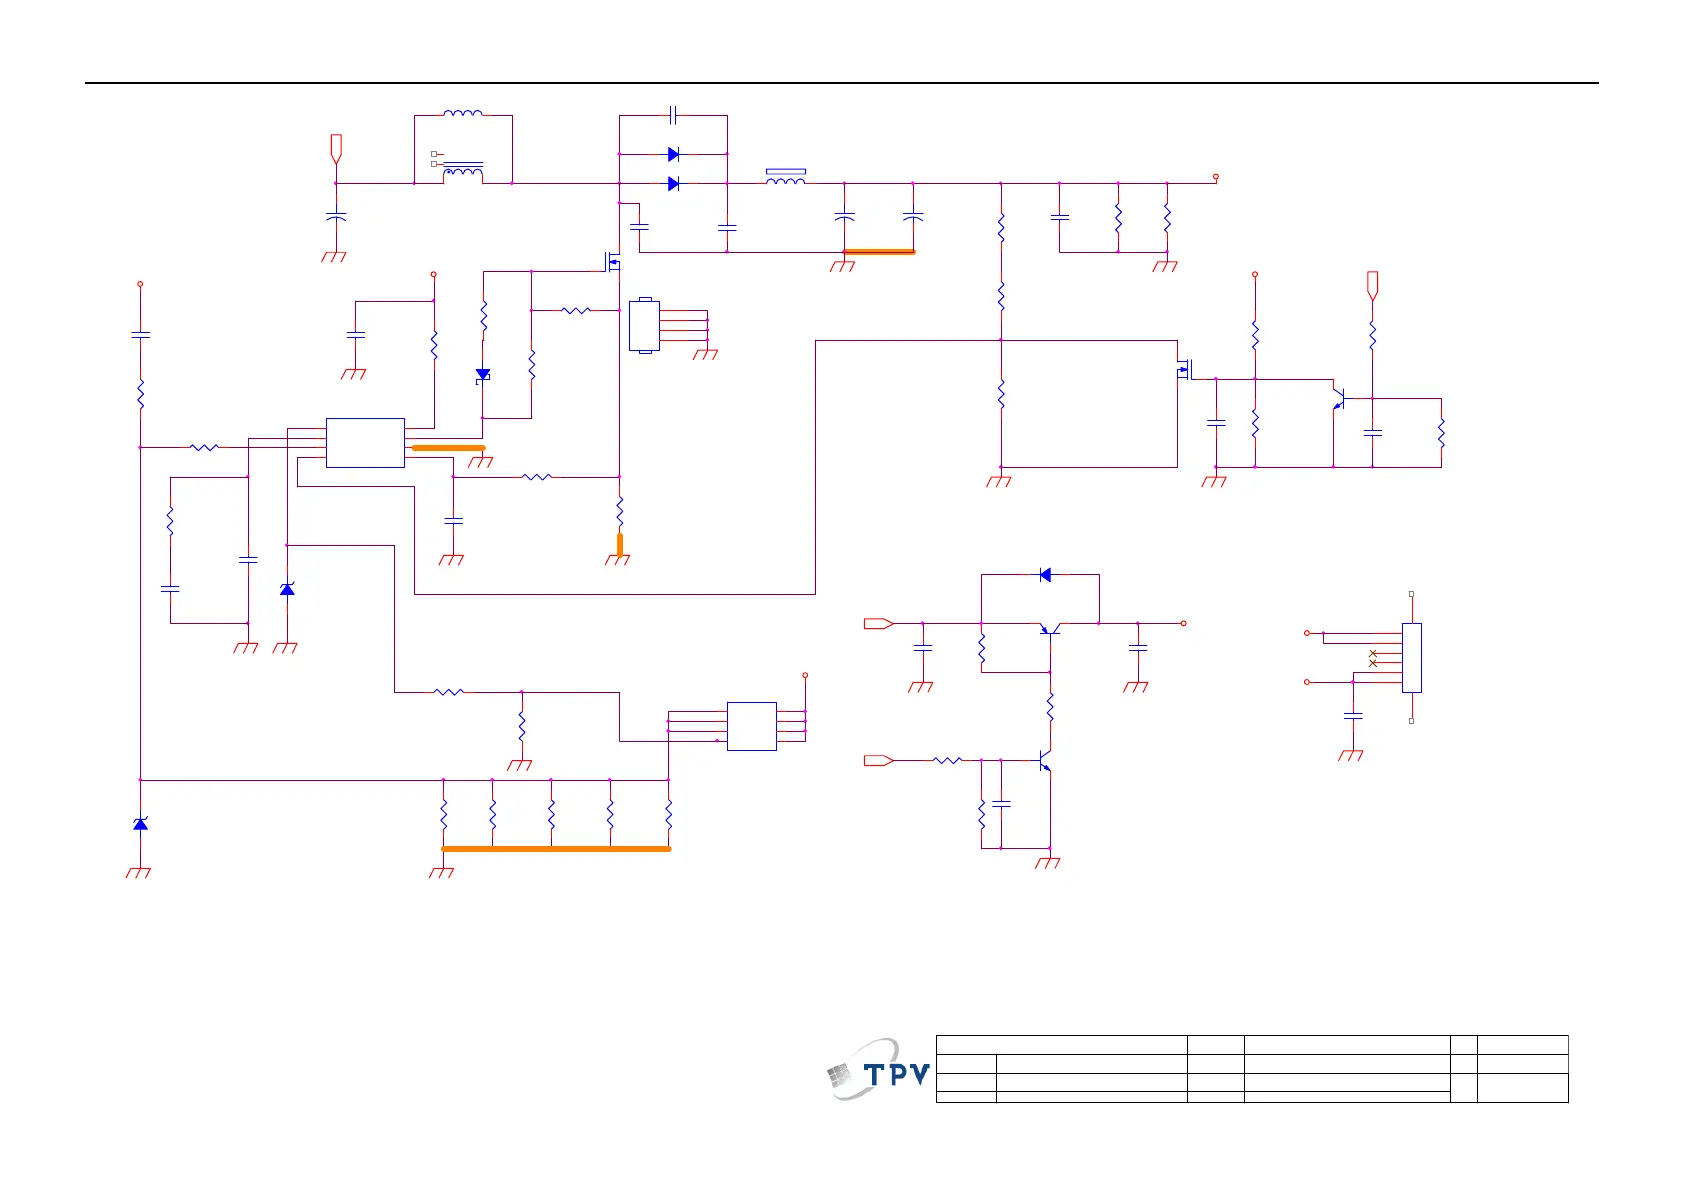Image resolution: width=1684 pixels, height=1190 pixels.
Task: Select the ferrite inductor after the twin diodes
Action: pos(786,177)
